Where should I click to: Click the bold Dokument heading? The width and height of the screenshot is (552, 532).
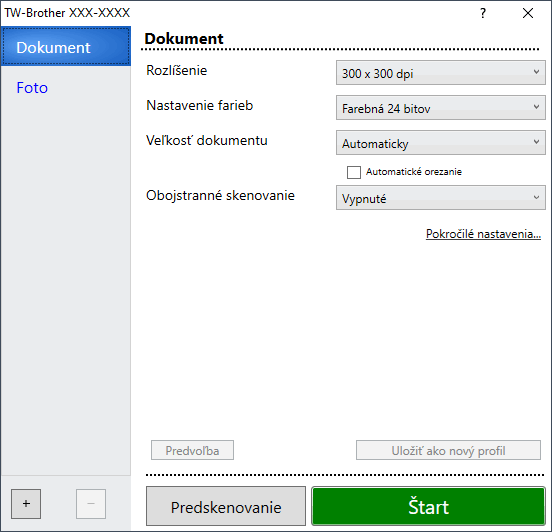point(184,38)
